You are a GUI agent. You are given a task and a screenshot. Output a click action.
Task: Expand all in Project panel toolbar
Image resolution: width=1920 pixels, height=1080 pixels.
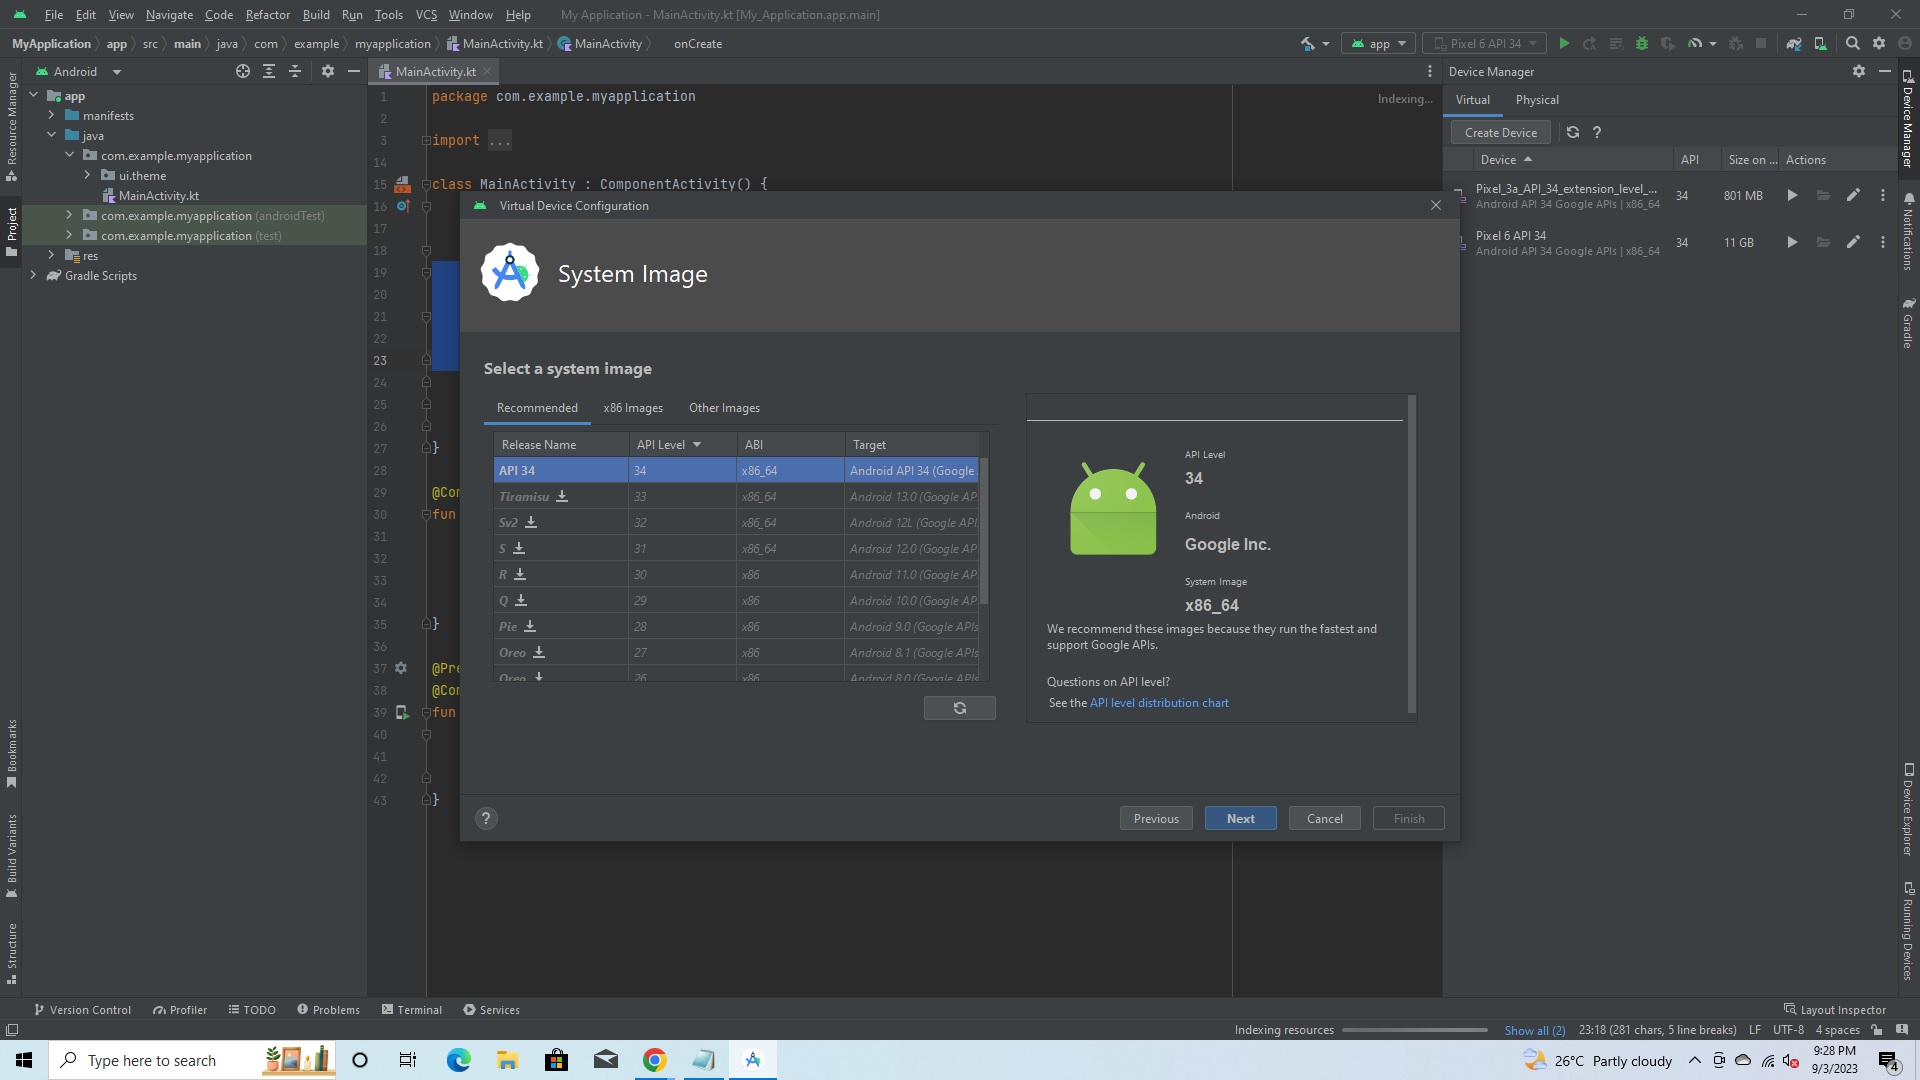[269, 72]
